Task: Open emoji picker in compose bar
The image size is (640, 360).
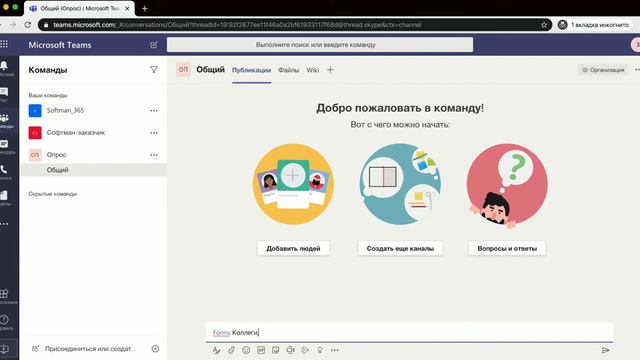Action: [246, 350]
